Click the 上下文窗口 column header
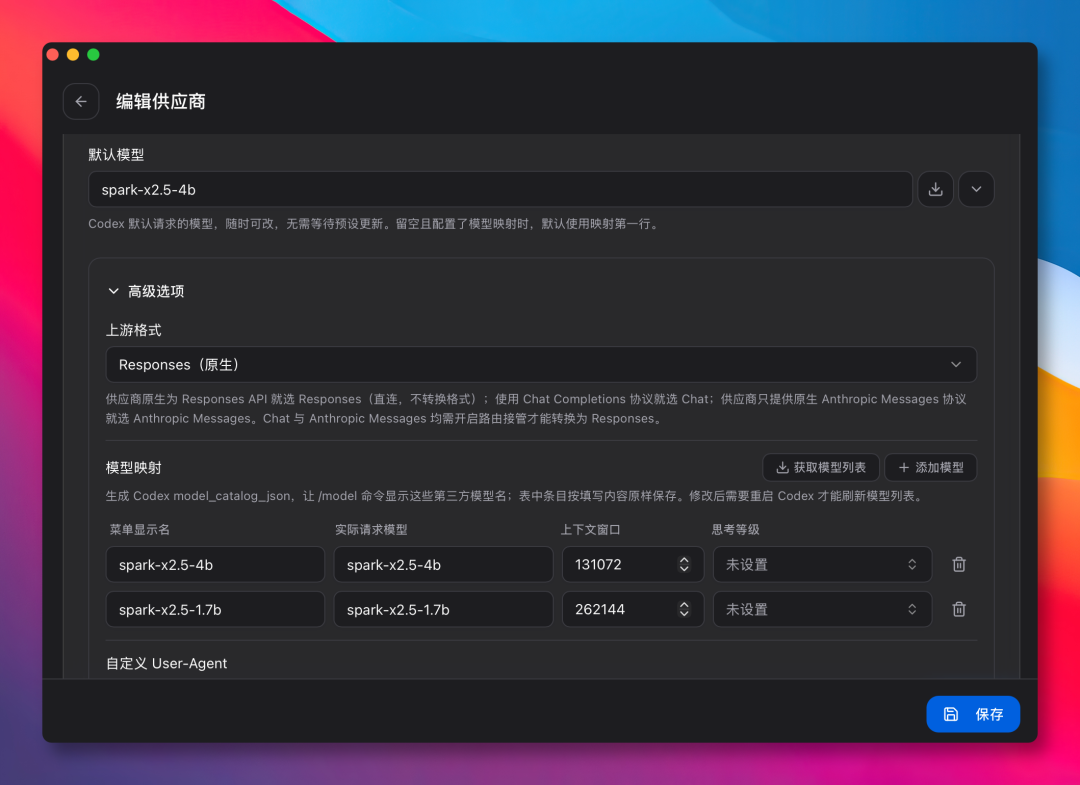The height and width of the screenshot is (785, 1080). (x=590, y=530)
